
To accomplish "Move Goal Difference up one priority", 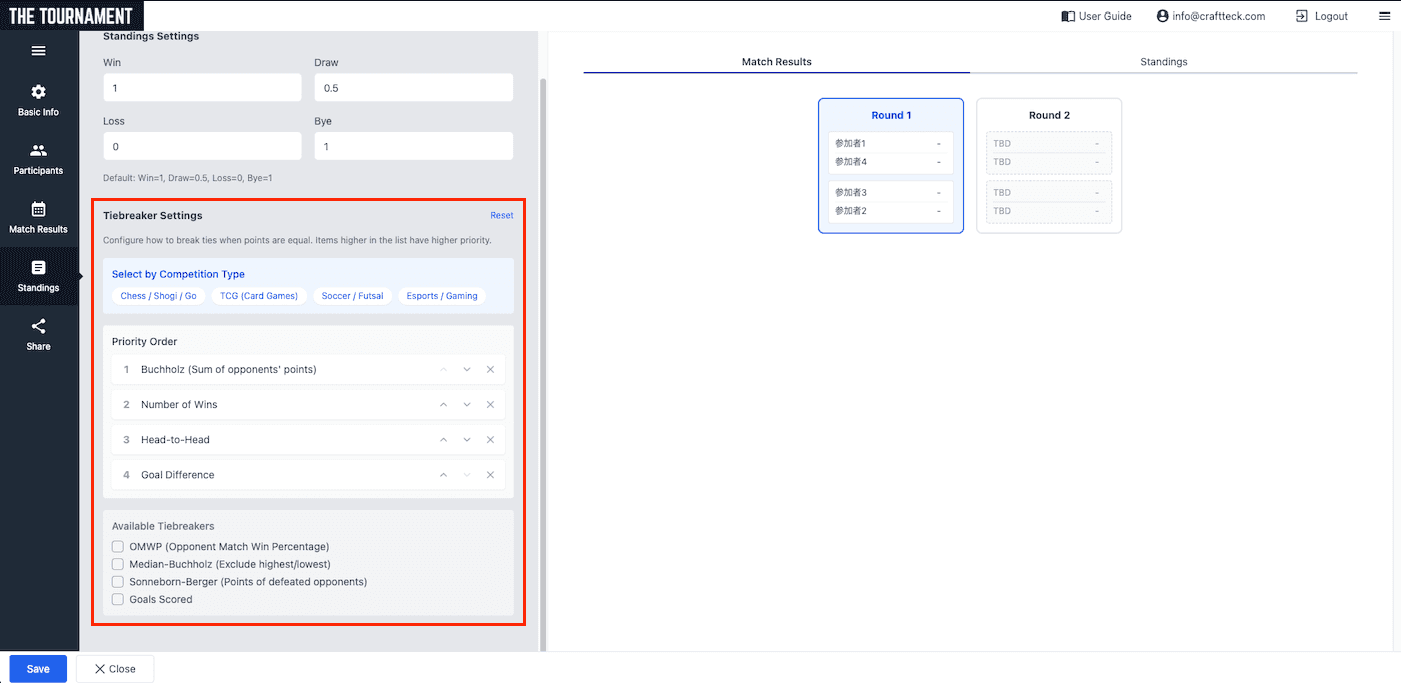I will [x=443, y=475].
